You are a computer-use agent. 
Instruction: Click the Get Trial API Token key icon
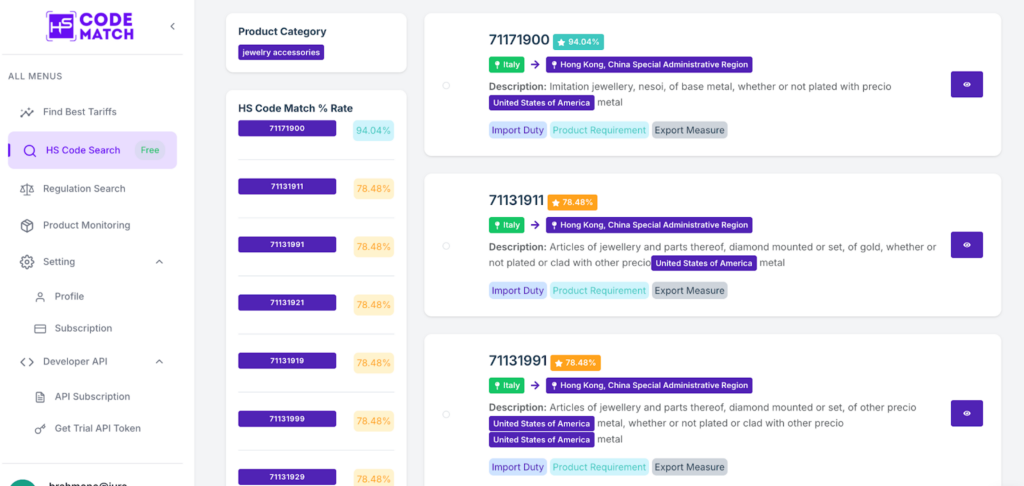(40, 428)
